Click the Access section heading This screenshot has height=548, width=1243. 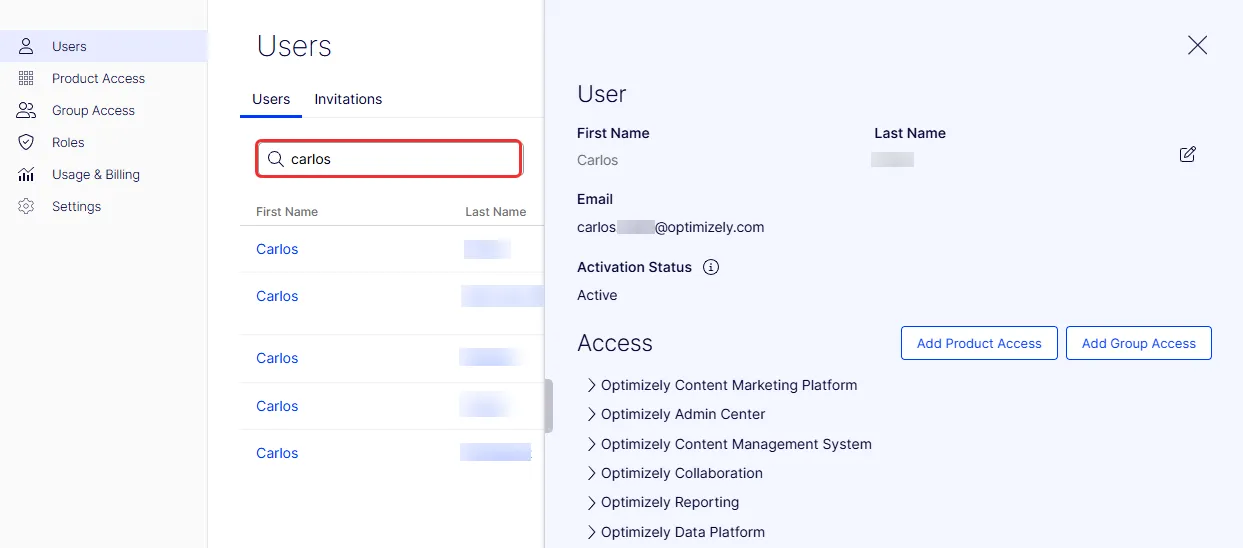(x=615, y=343)
